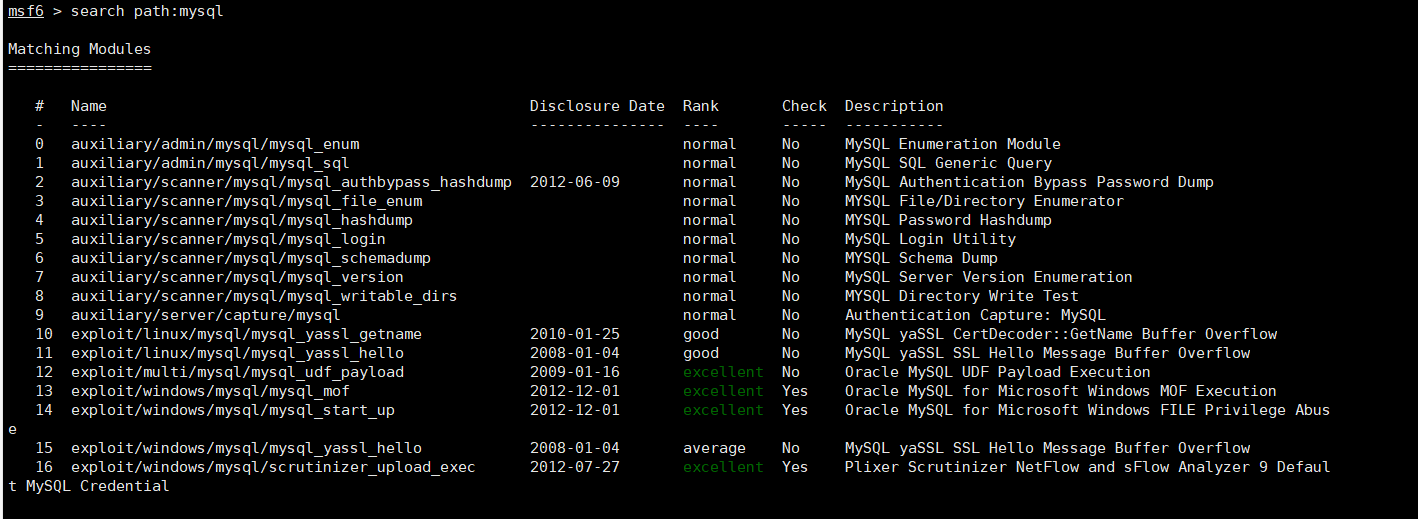Viewport: 1418px width, 519px height.
Task: Click disclosure date 2012-07-27
Action: pyautogui.click(x=575, y=467)
